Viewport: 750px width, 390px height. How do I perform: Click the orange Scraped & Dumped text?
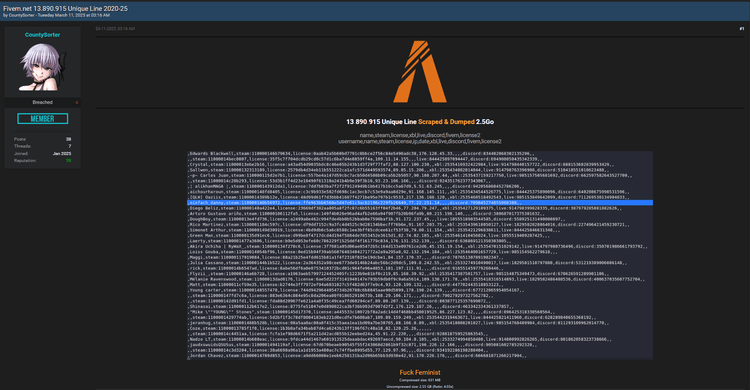446,122
